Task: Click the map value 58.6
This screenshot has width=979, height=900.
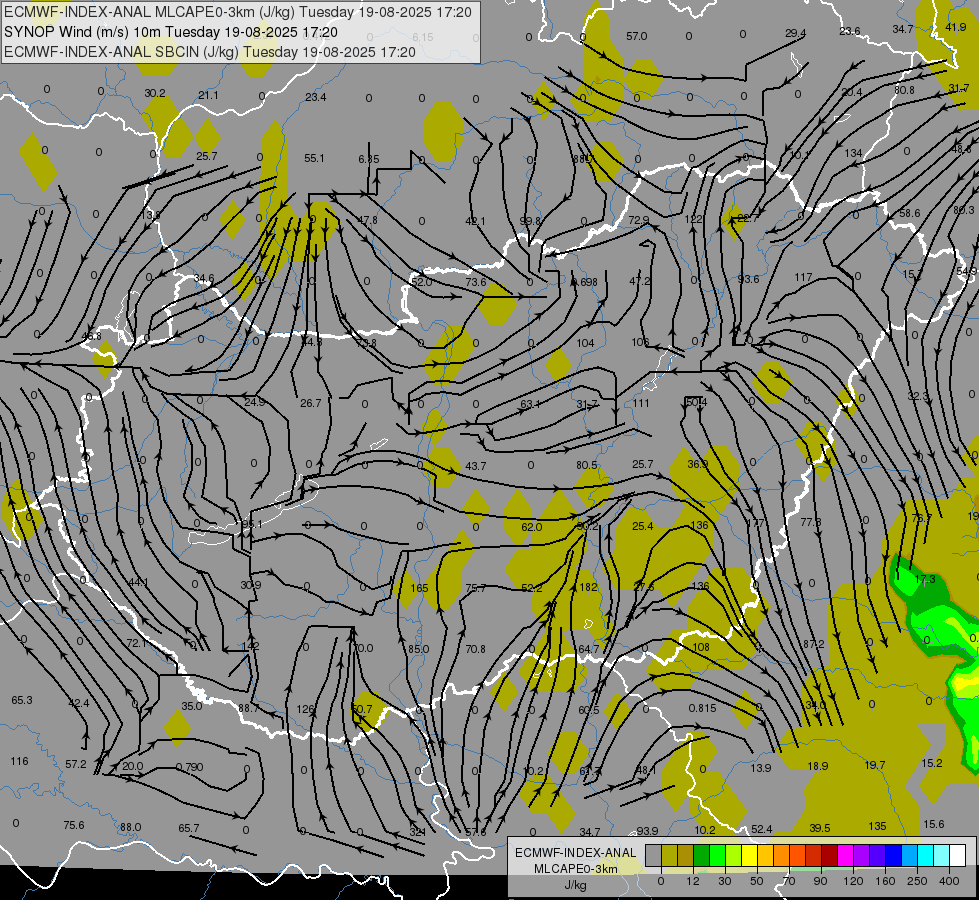Action: pos(910,213)
